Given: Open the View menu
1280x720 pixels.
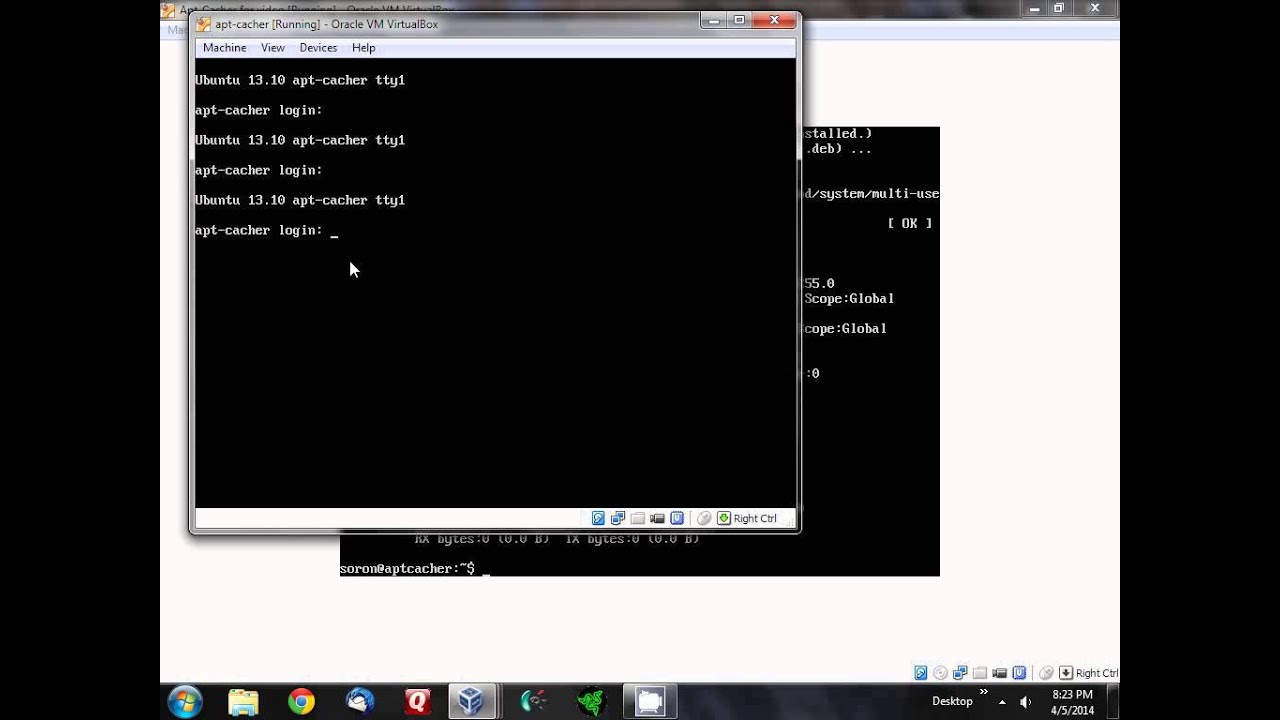Looking at the screenshot, I should point(273,48).
